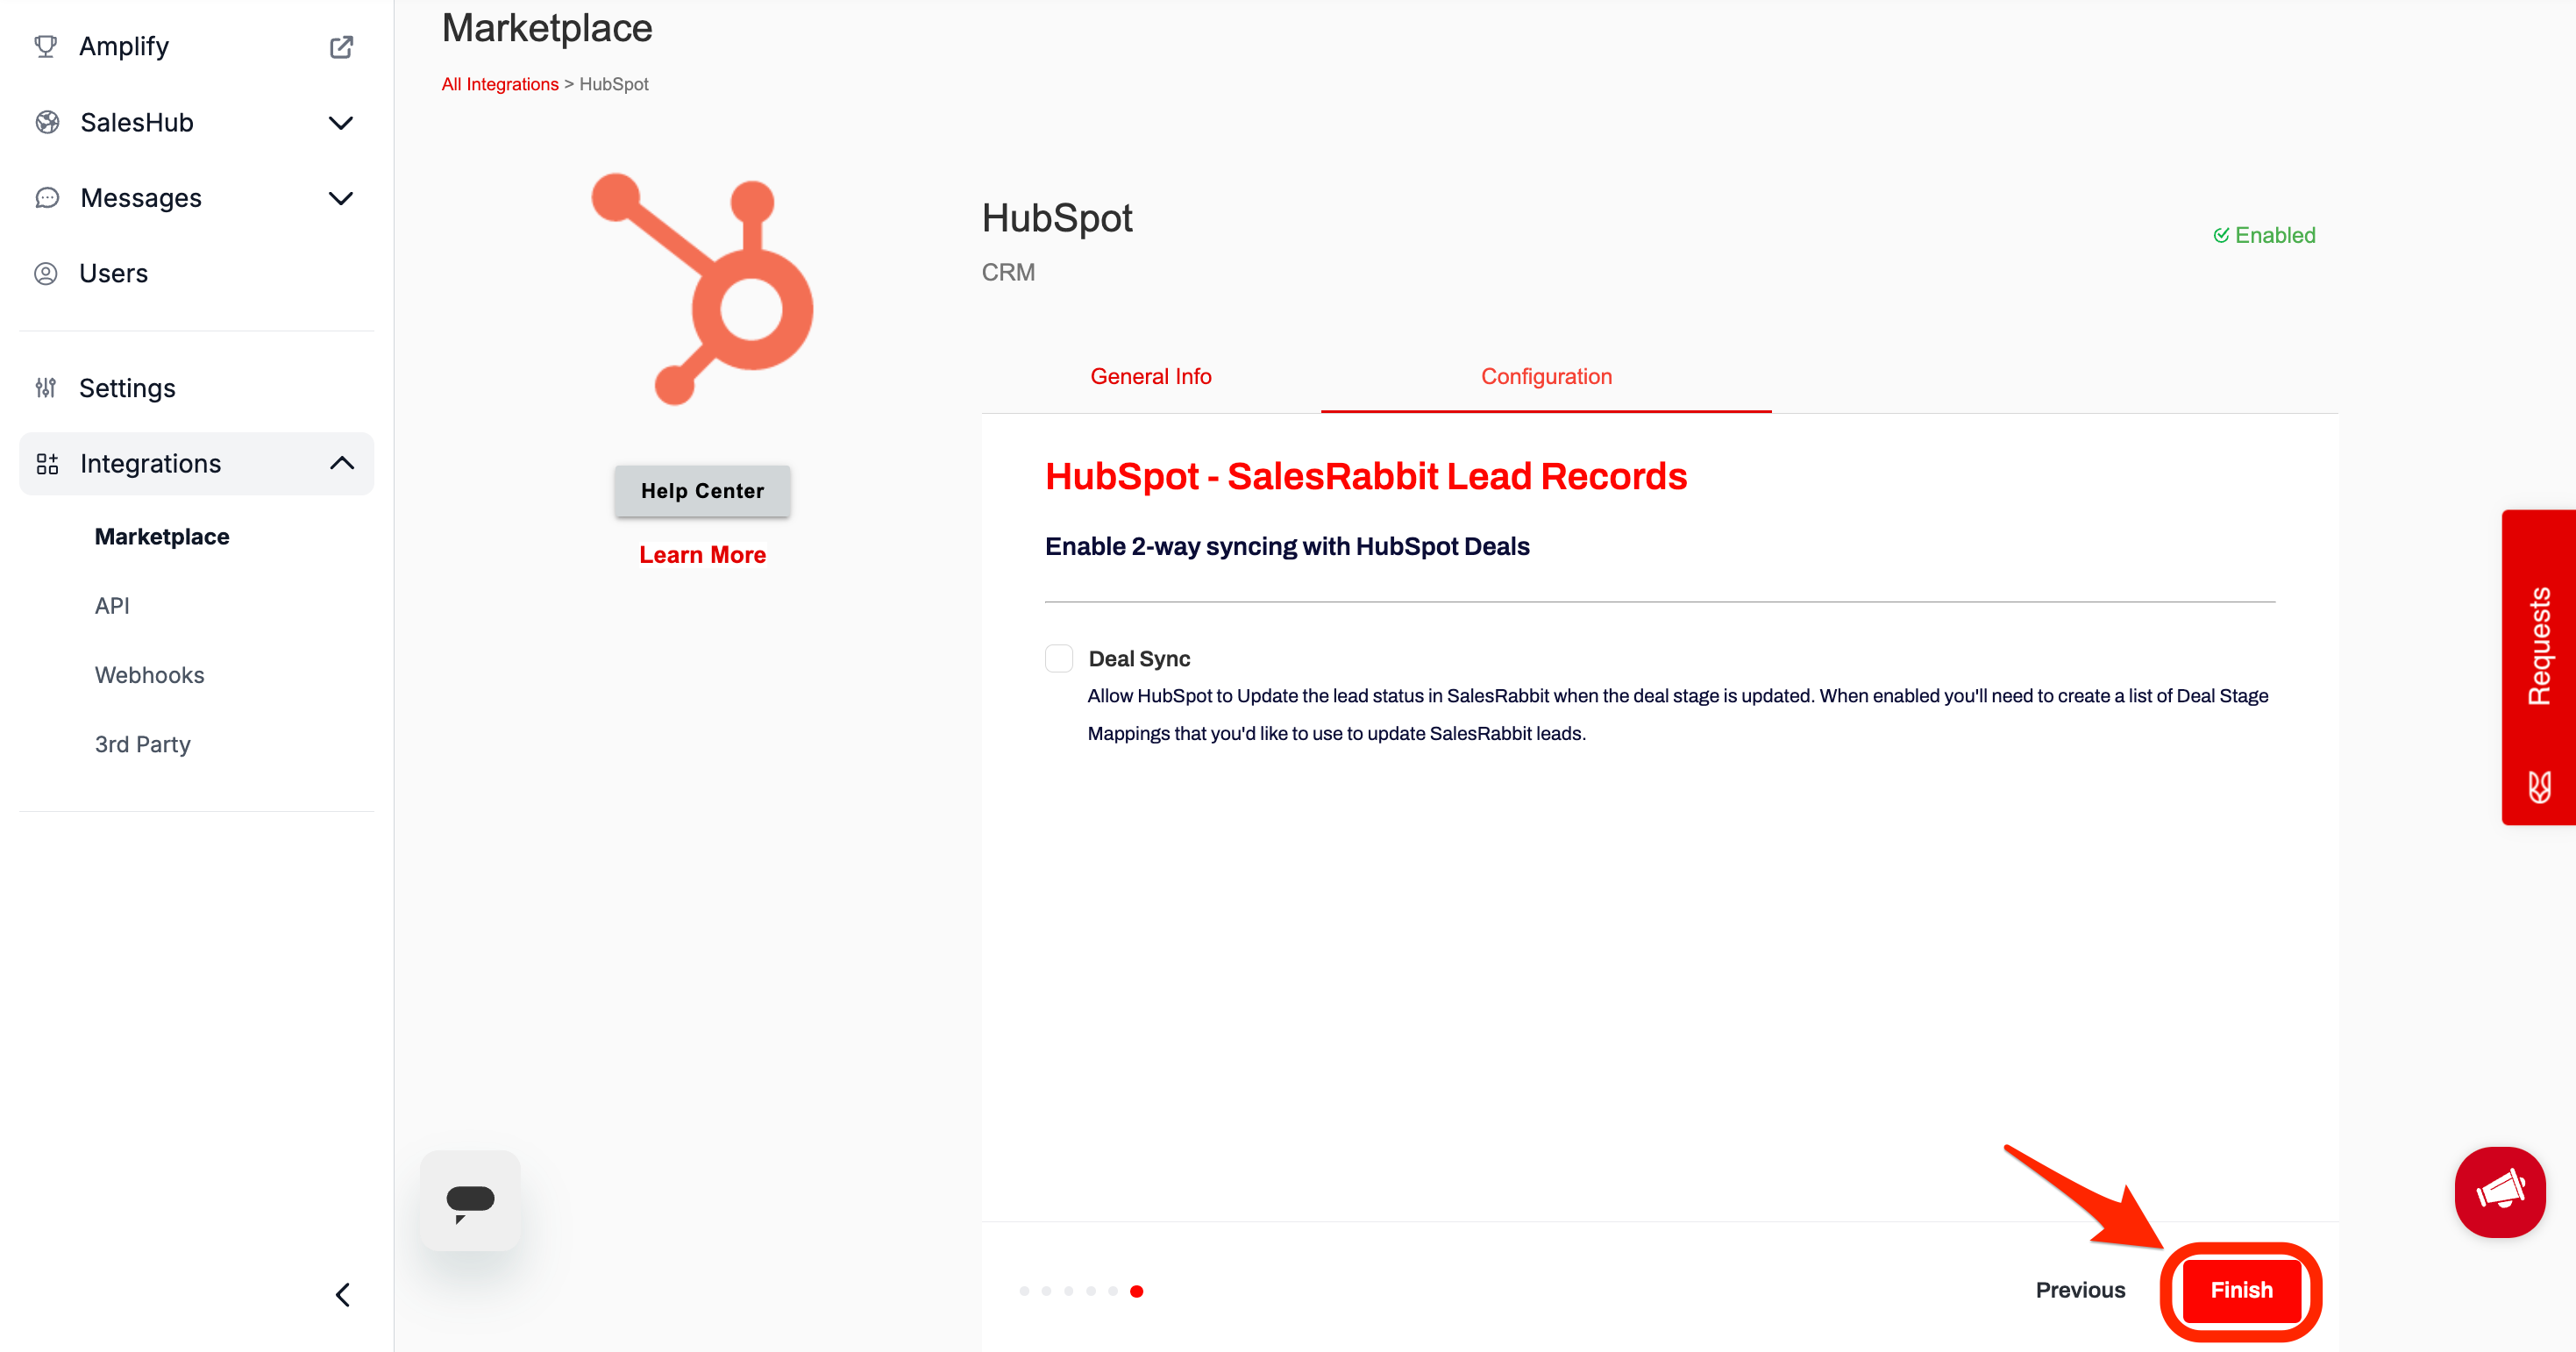Screen dimensions: 2576x1352
Task: Switch to the General Info tab
Action: 1150,376
